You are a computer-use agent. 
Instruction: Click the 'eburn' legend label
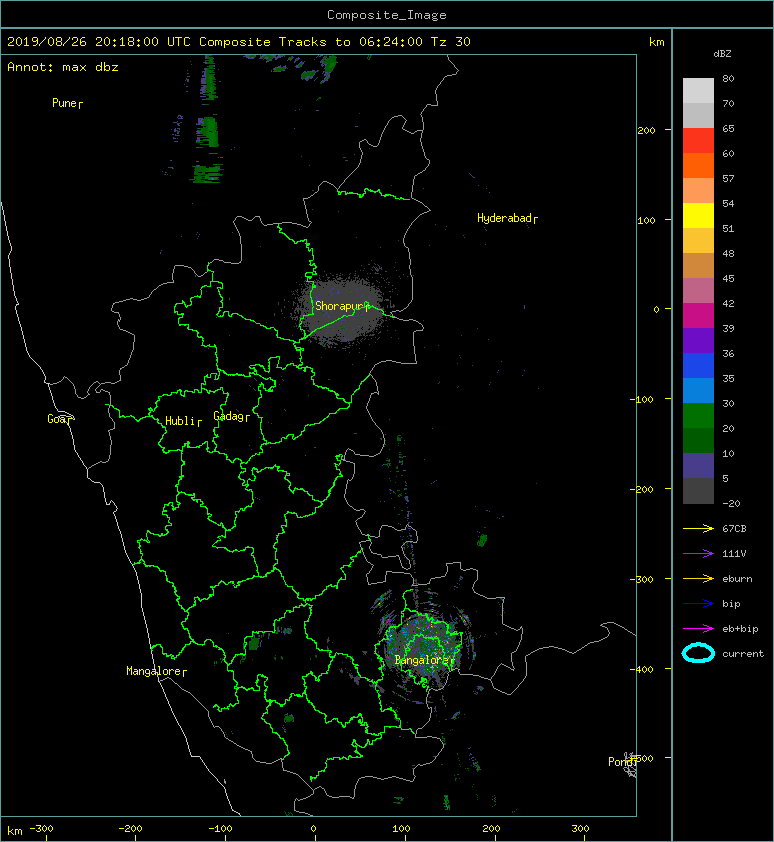point(737,579)
